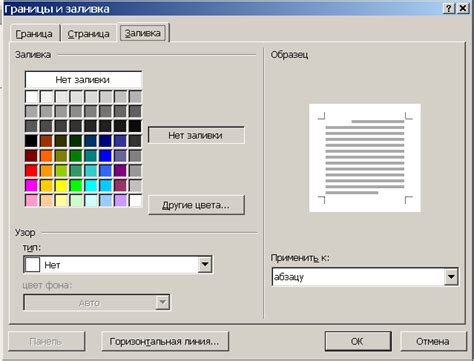Click the white Нет заливки button above the palette
The width and height of the screenshot is (474, 361).
point(83,80)
